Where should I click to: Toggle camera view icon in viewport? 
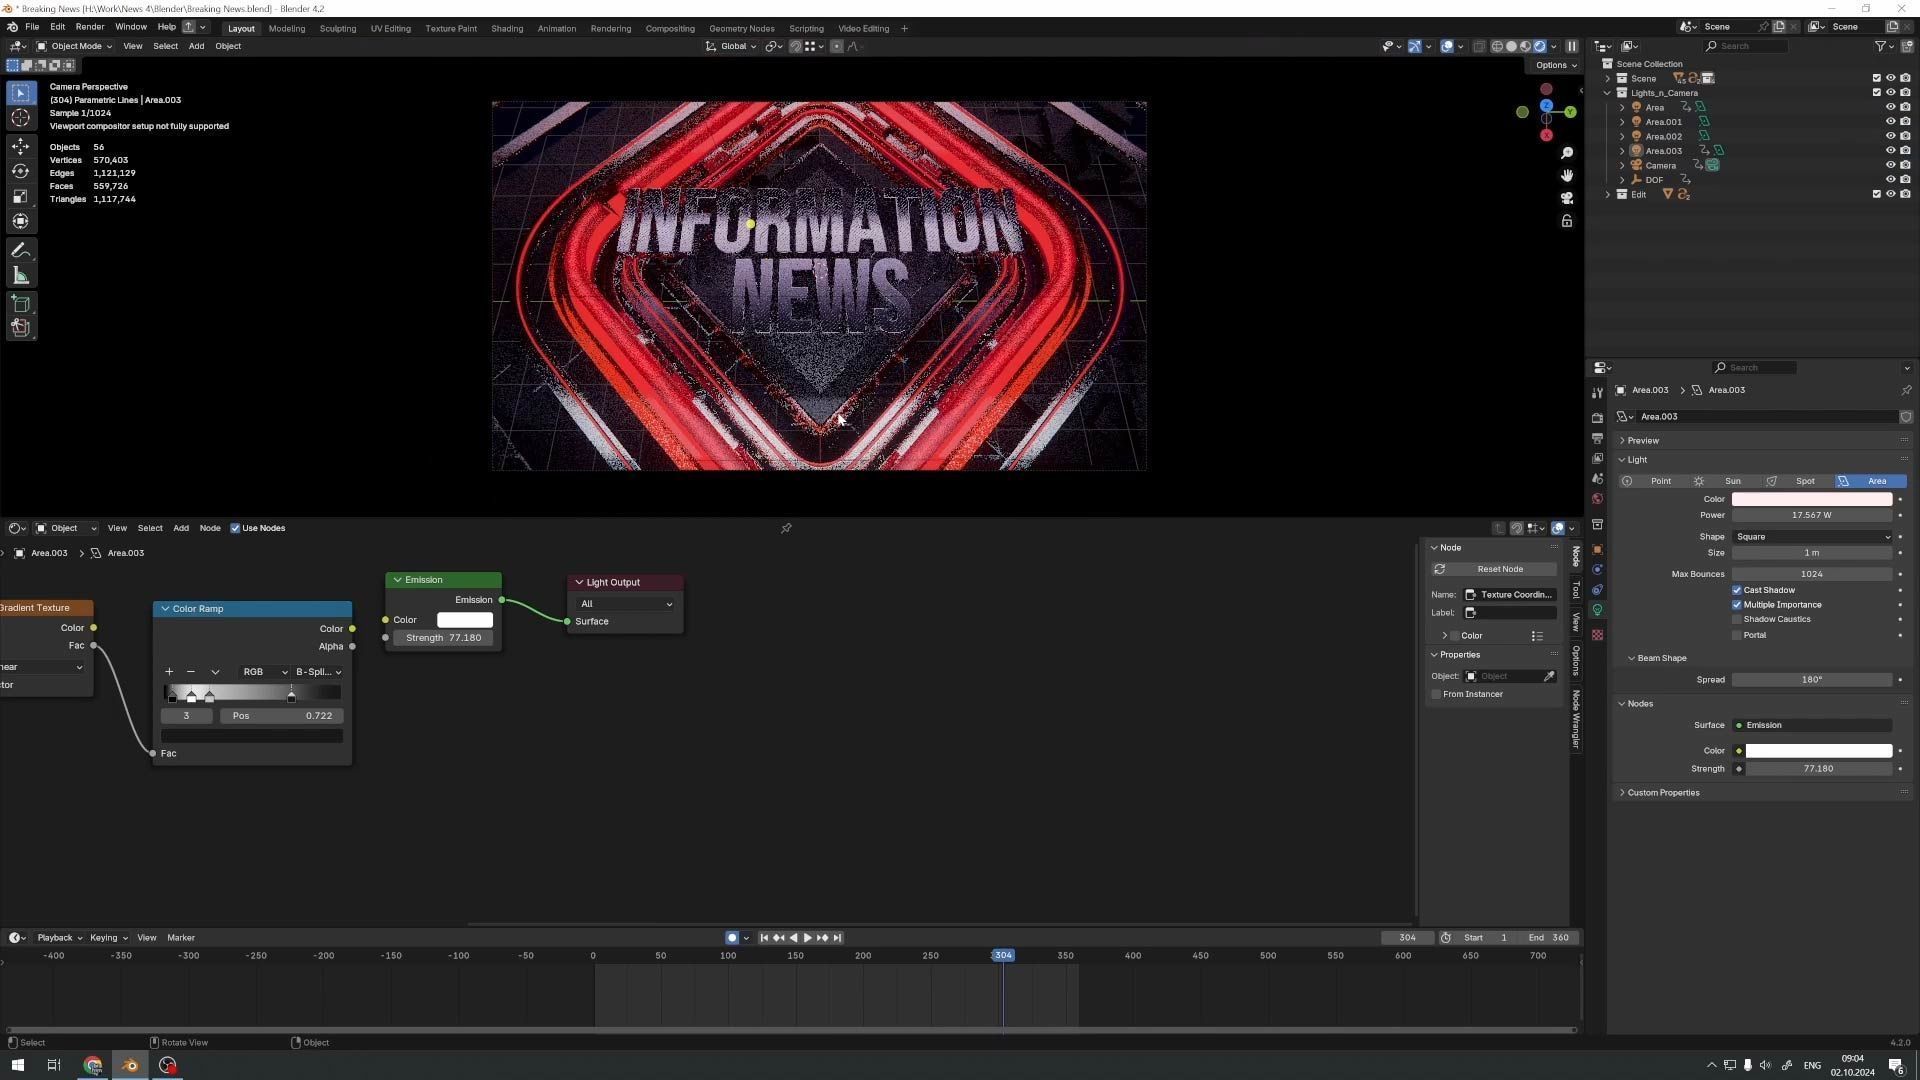[1566, 198]
